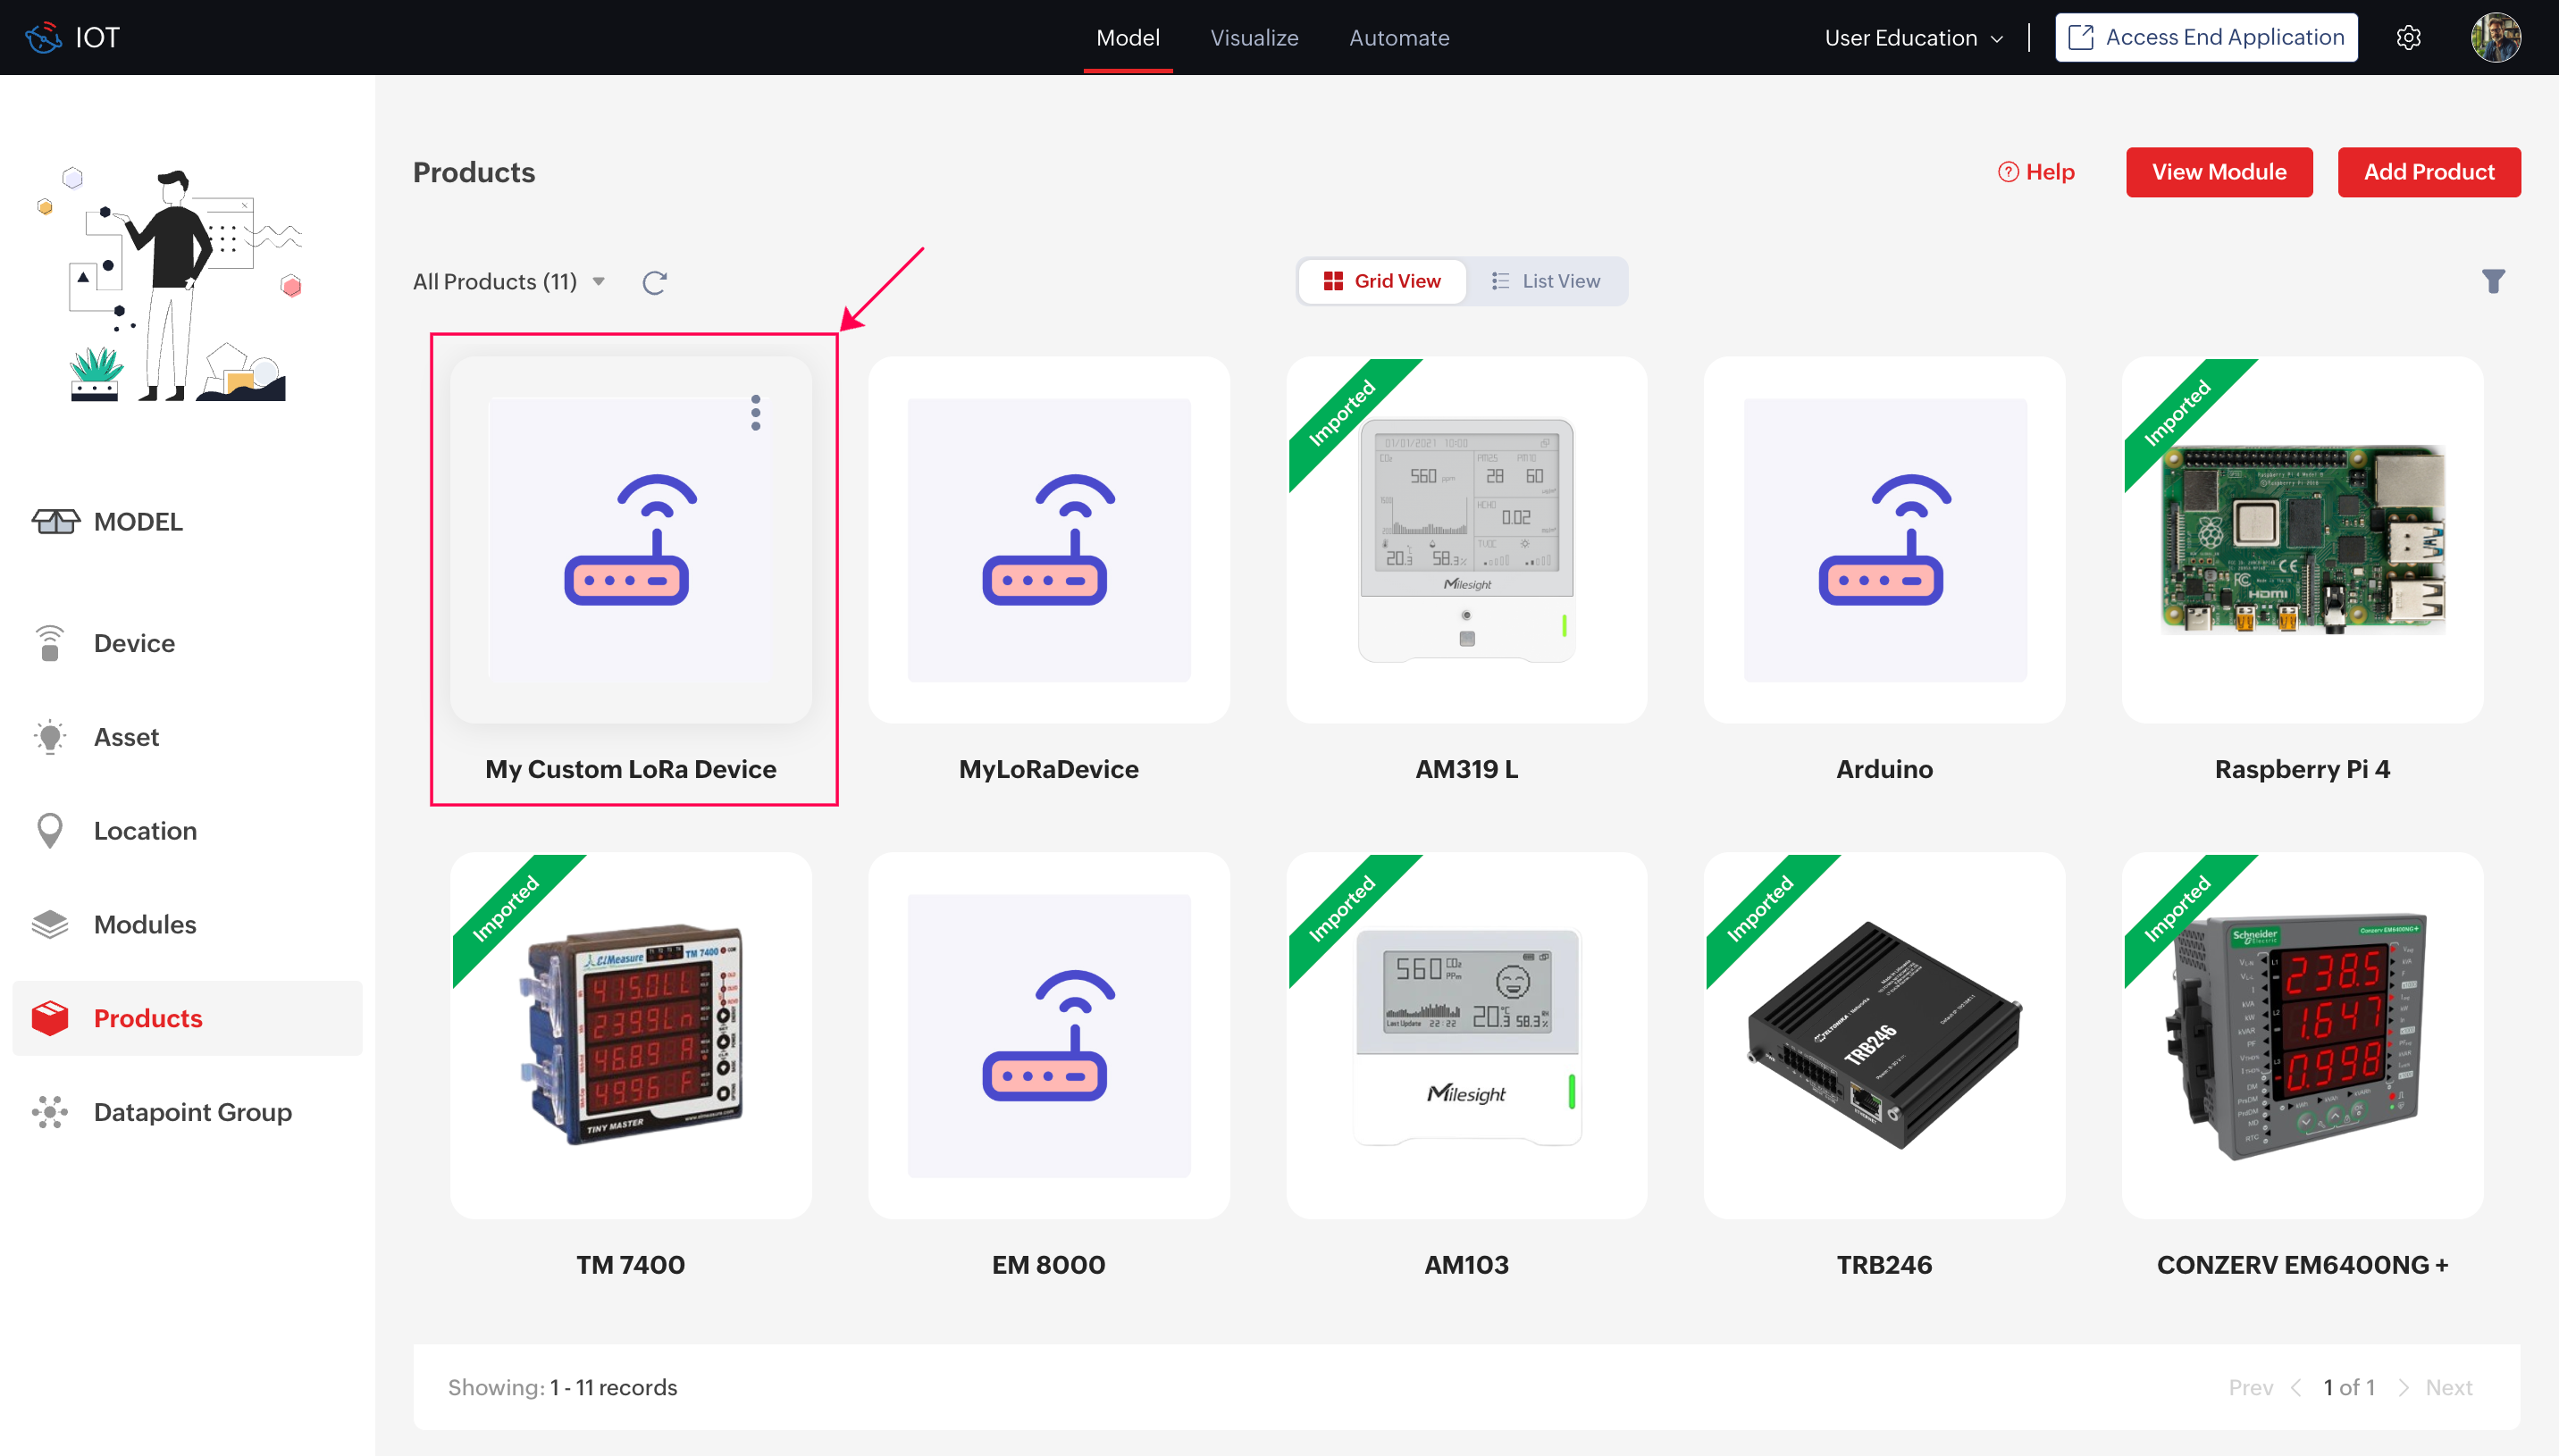
Task: Switch to List View
Action: [x=1546, y=282]
